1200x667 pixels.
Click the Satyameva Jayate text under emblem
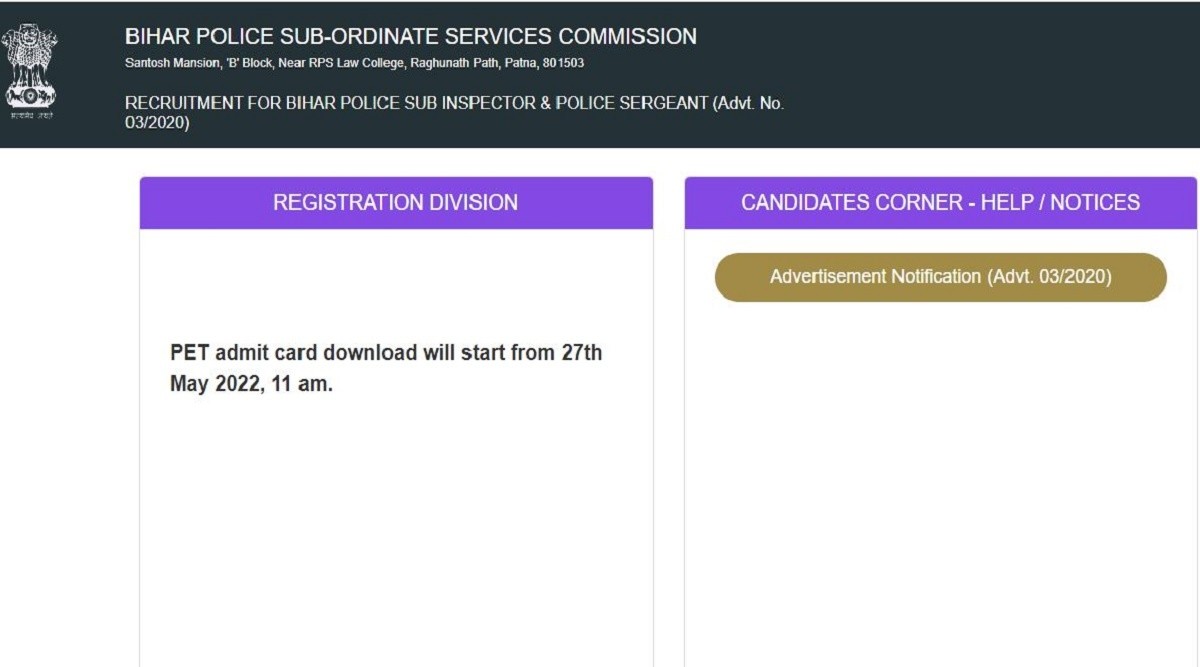[x=31, y=115]
